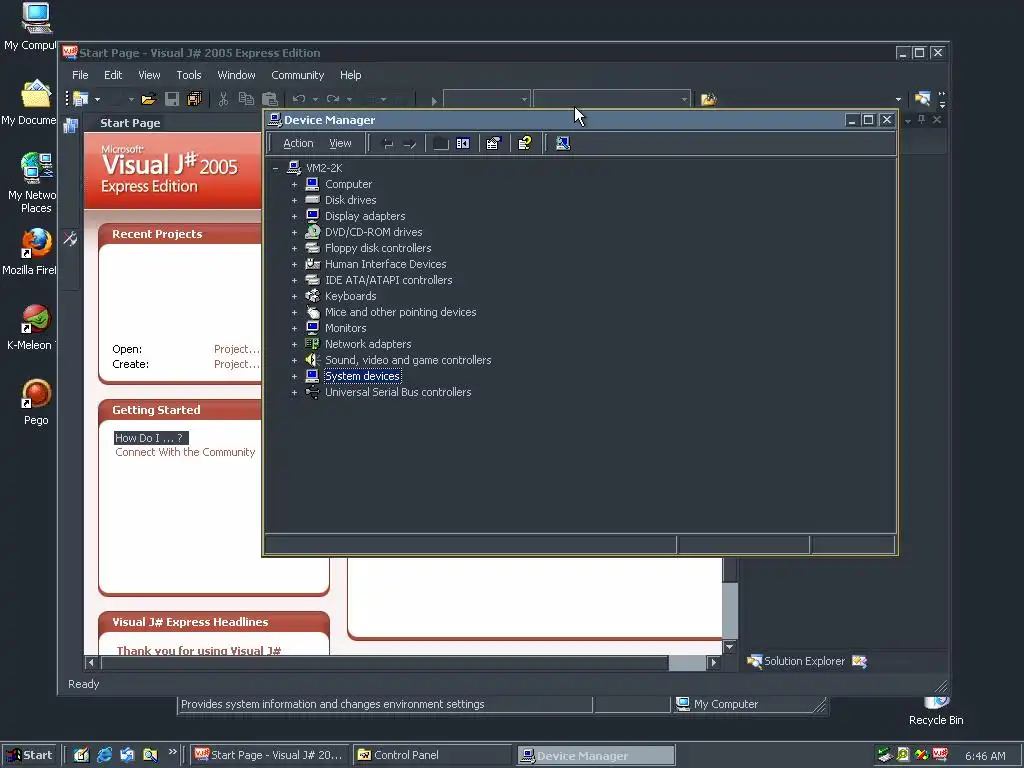Click the Find in Files icon beside the search combo
This screenshot has height=768, width=1024.
[x=709, y=99]
